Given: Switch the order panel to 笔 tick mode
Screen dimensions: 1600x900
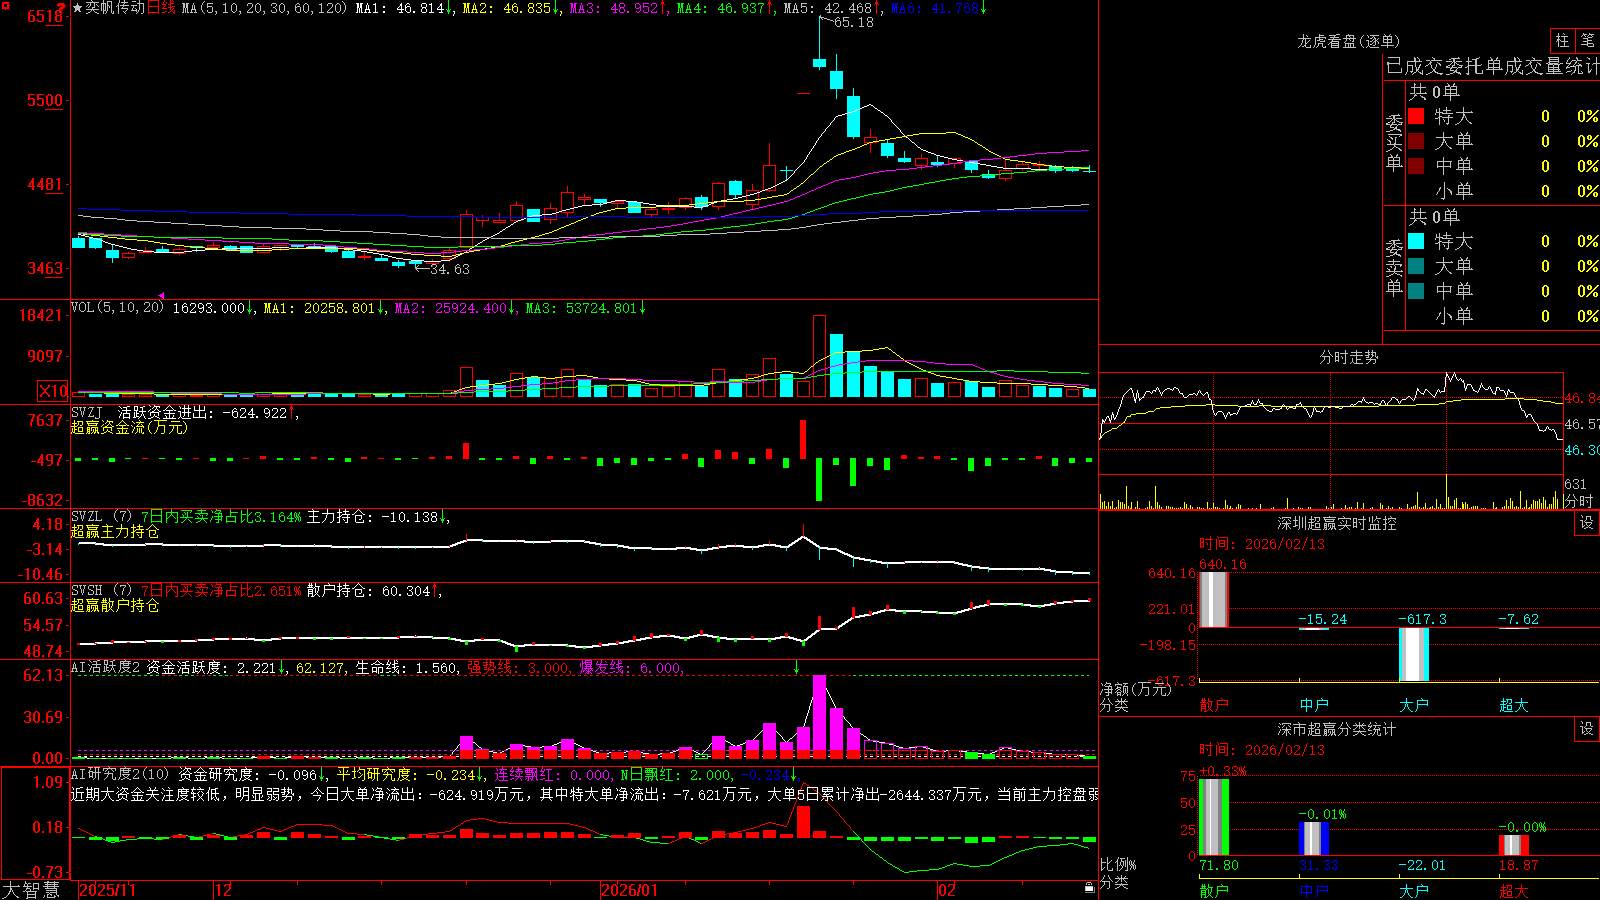Looking at the screenshot, I should click(1587, 41).
